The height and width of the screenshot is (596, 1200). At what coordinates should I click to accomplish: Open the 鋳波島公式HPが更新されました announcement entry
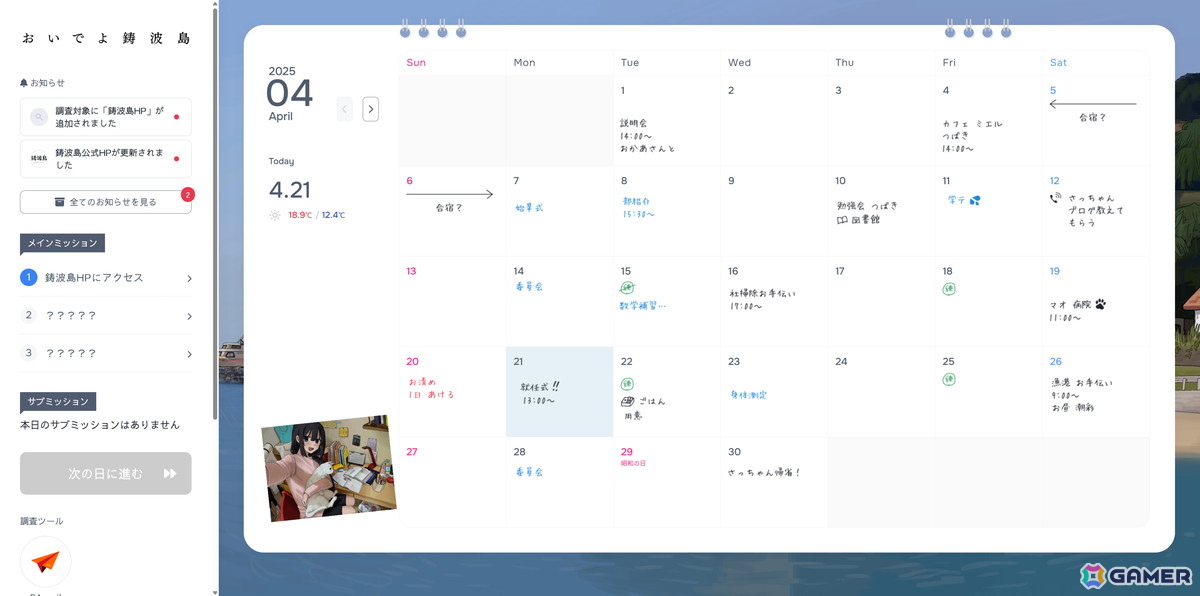105,159
